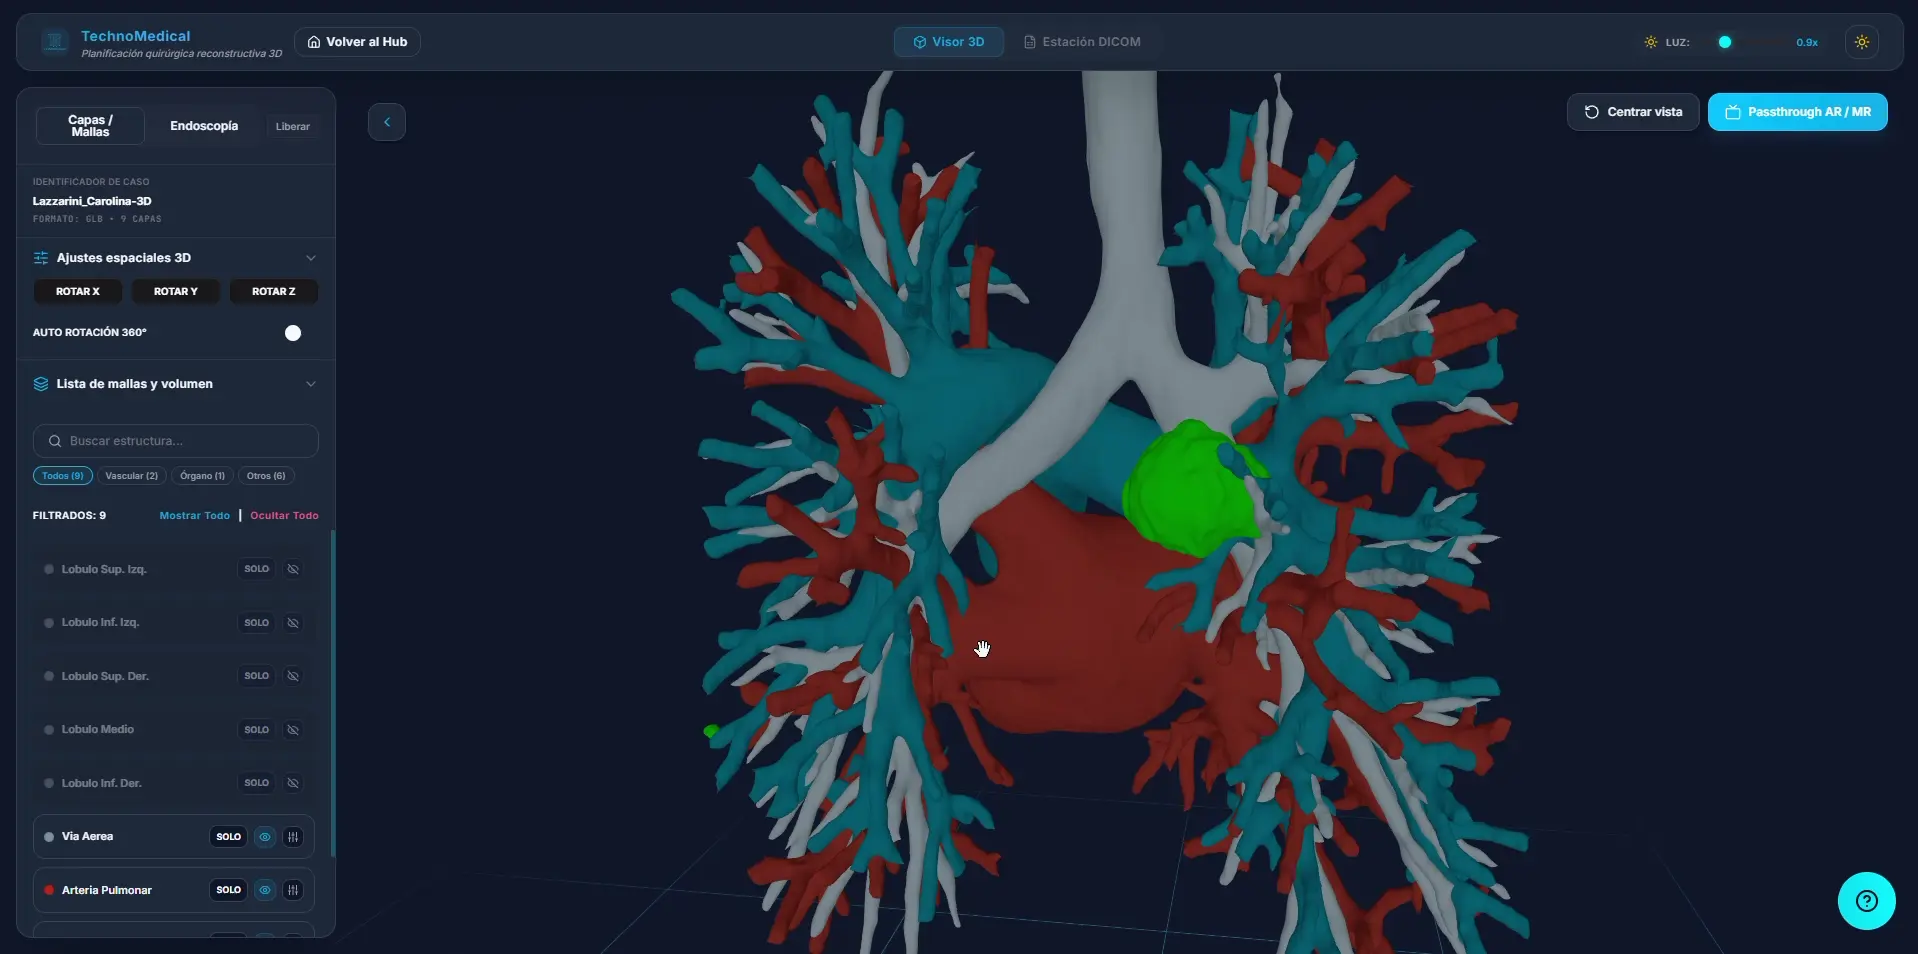Collapse the Lista de mallas y volumen section

[x=311, y=384]
